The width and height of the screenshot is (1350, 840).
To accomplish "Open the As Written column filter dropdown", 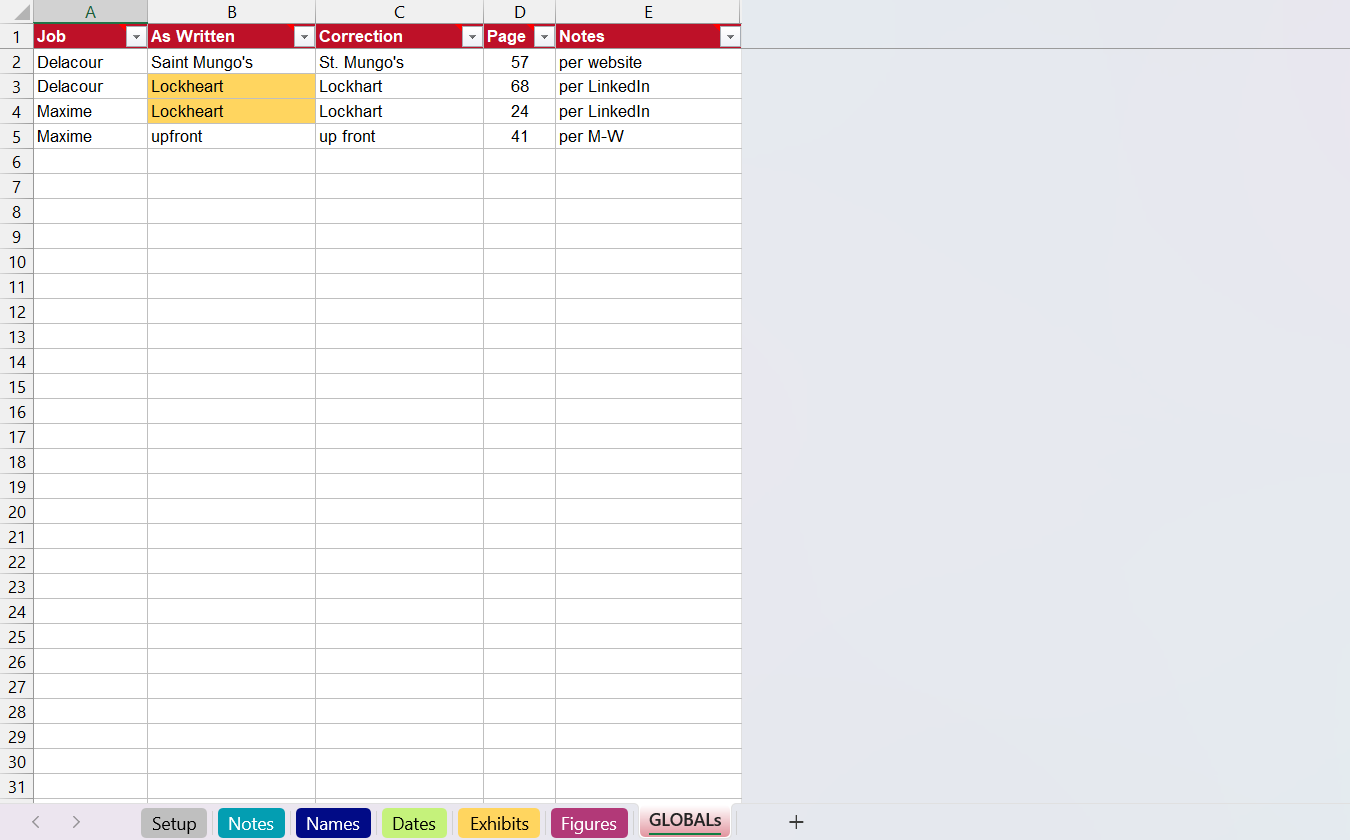I will pos(304,37).
